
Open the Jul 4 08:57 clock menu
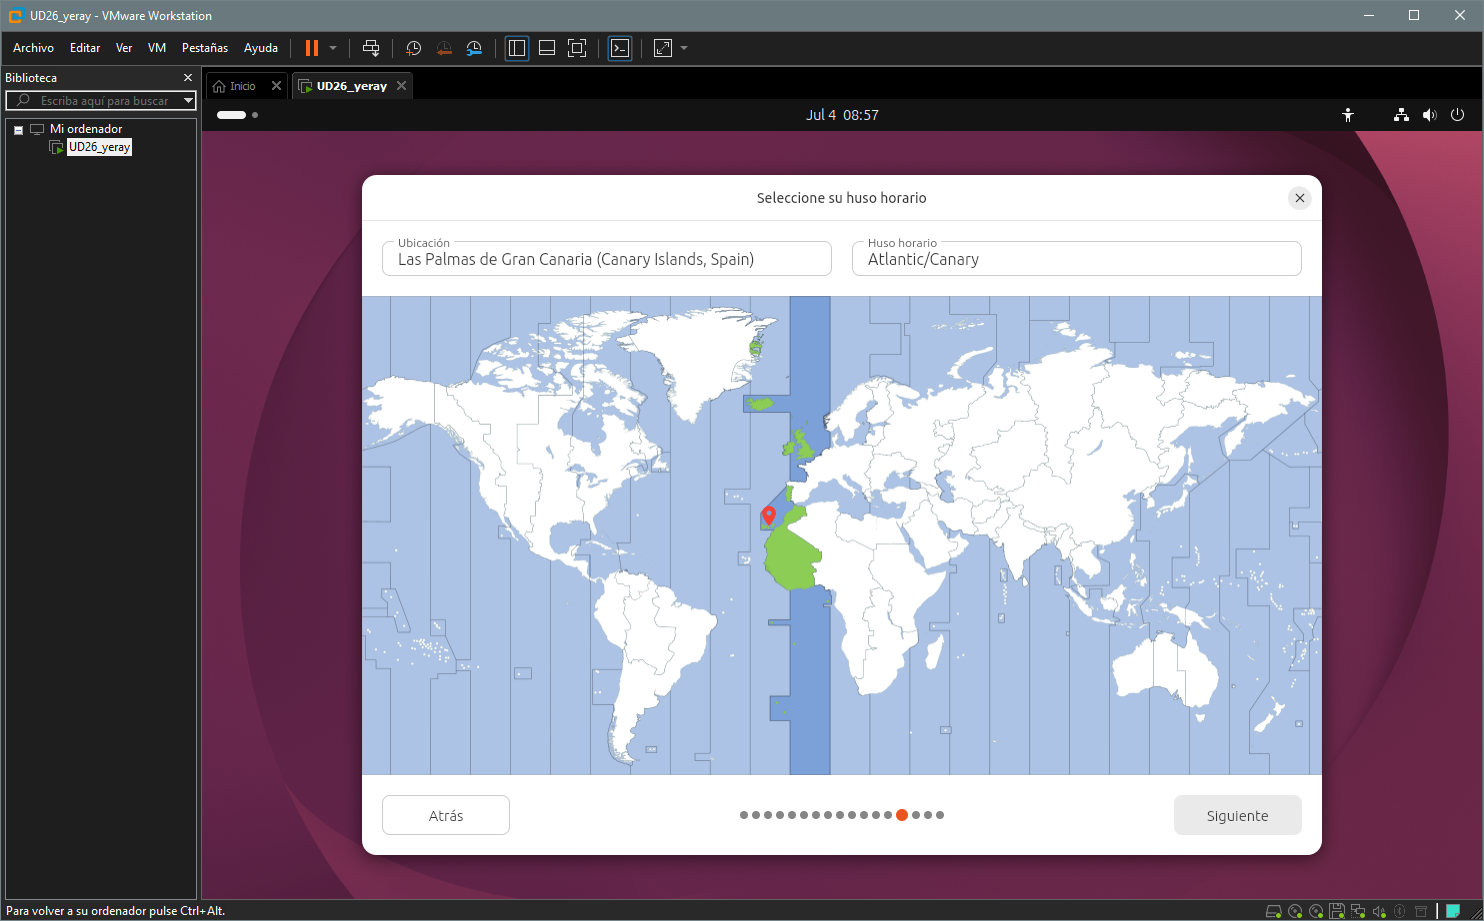point(842,115)
